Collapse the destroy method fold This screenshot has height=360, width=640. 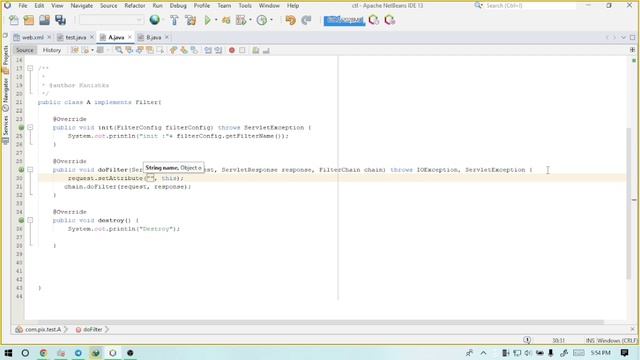point(30,220)
